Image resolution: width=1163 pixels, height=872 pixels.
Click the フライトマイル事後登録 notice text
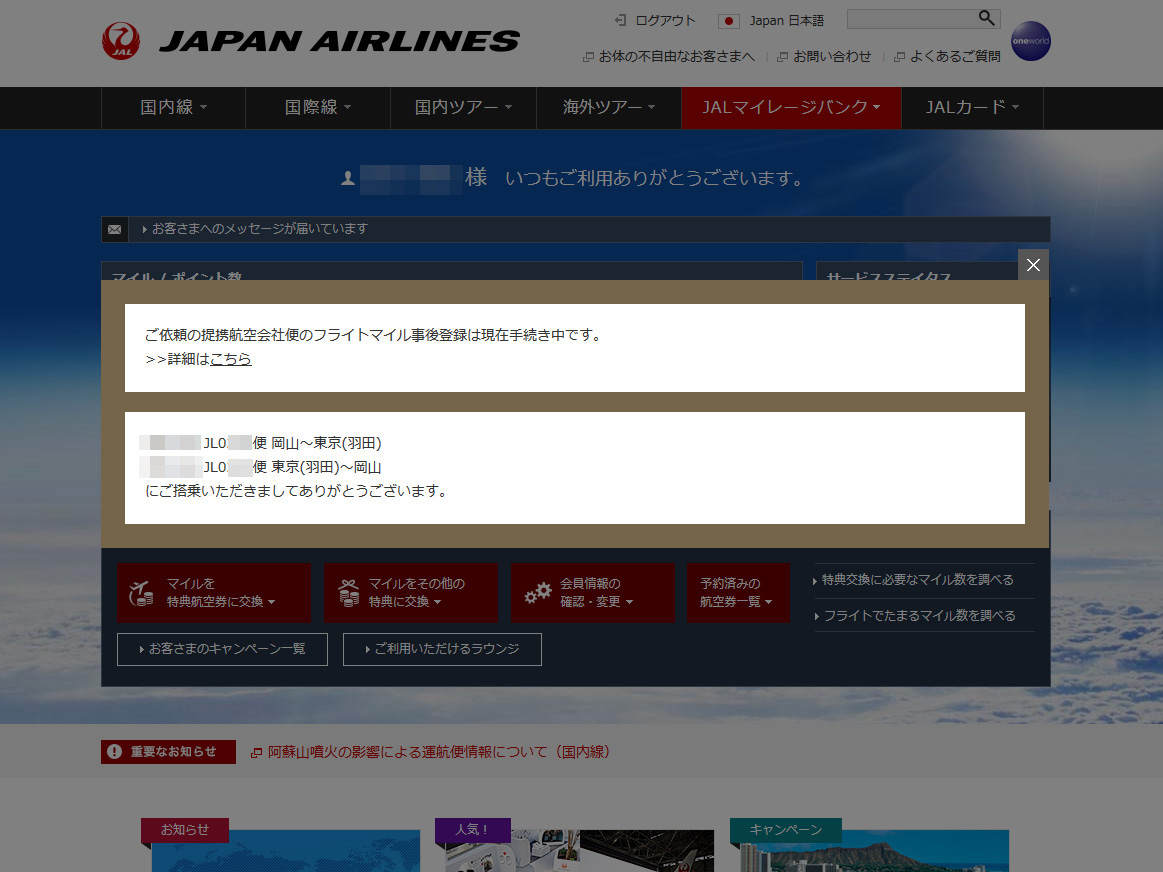(x=372, y=335)
